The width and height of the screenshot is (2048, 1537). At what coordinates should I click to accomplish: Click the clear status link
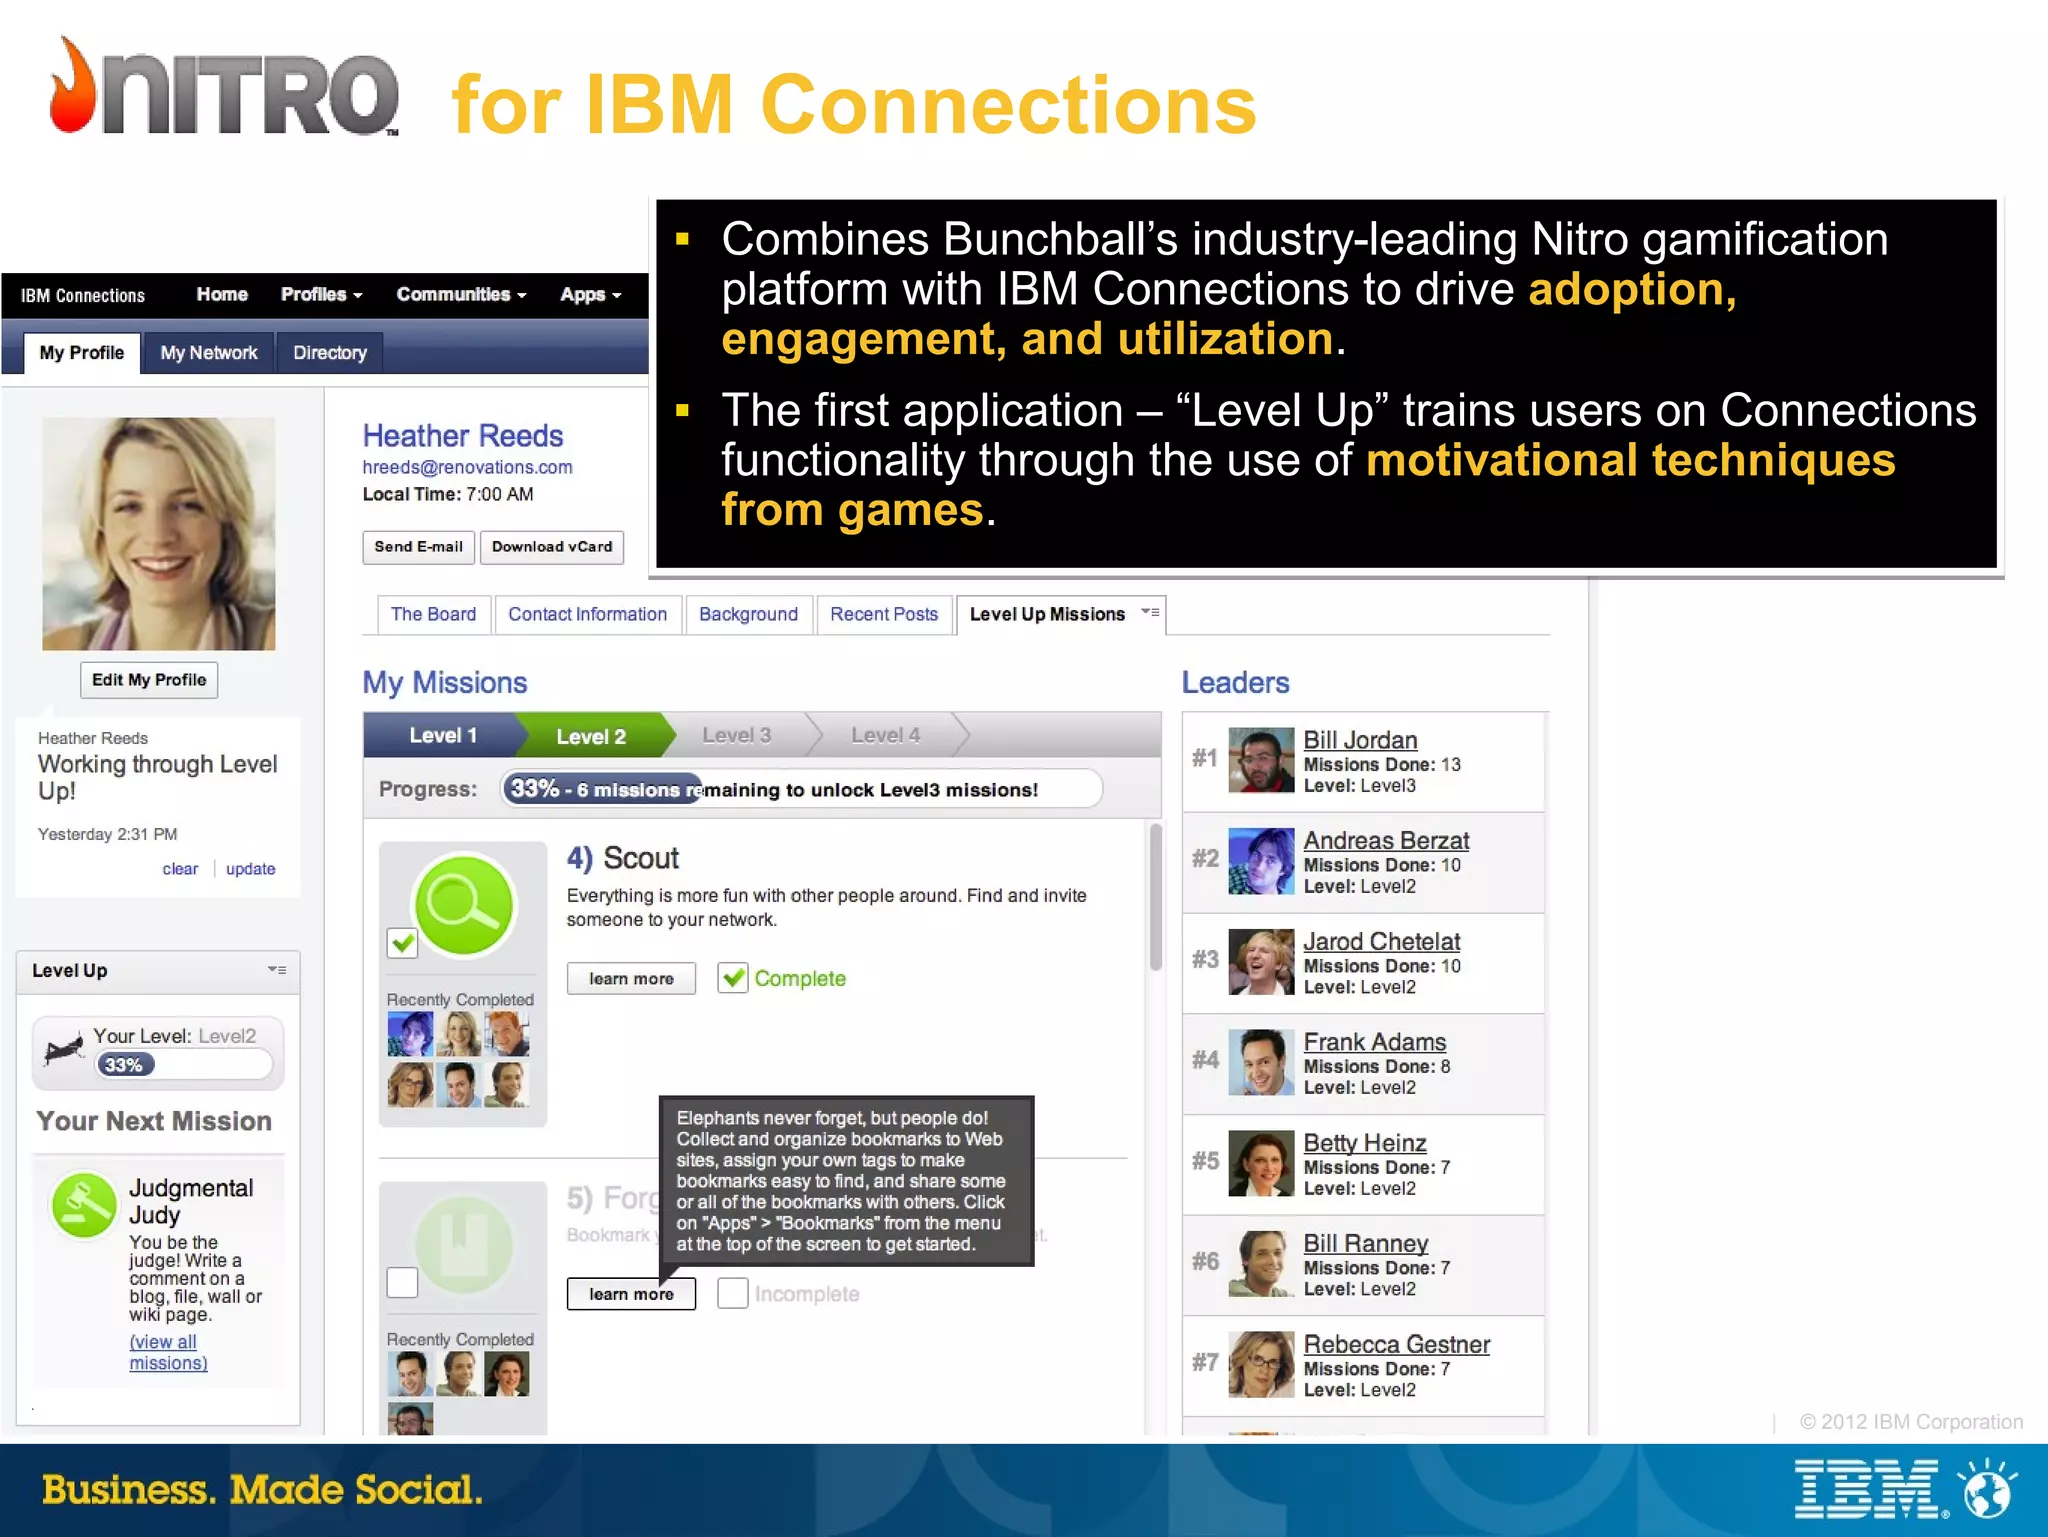point(180,869)
